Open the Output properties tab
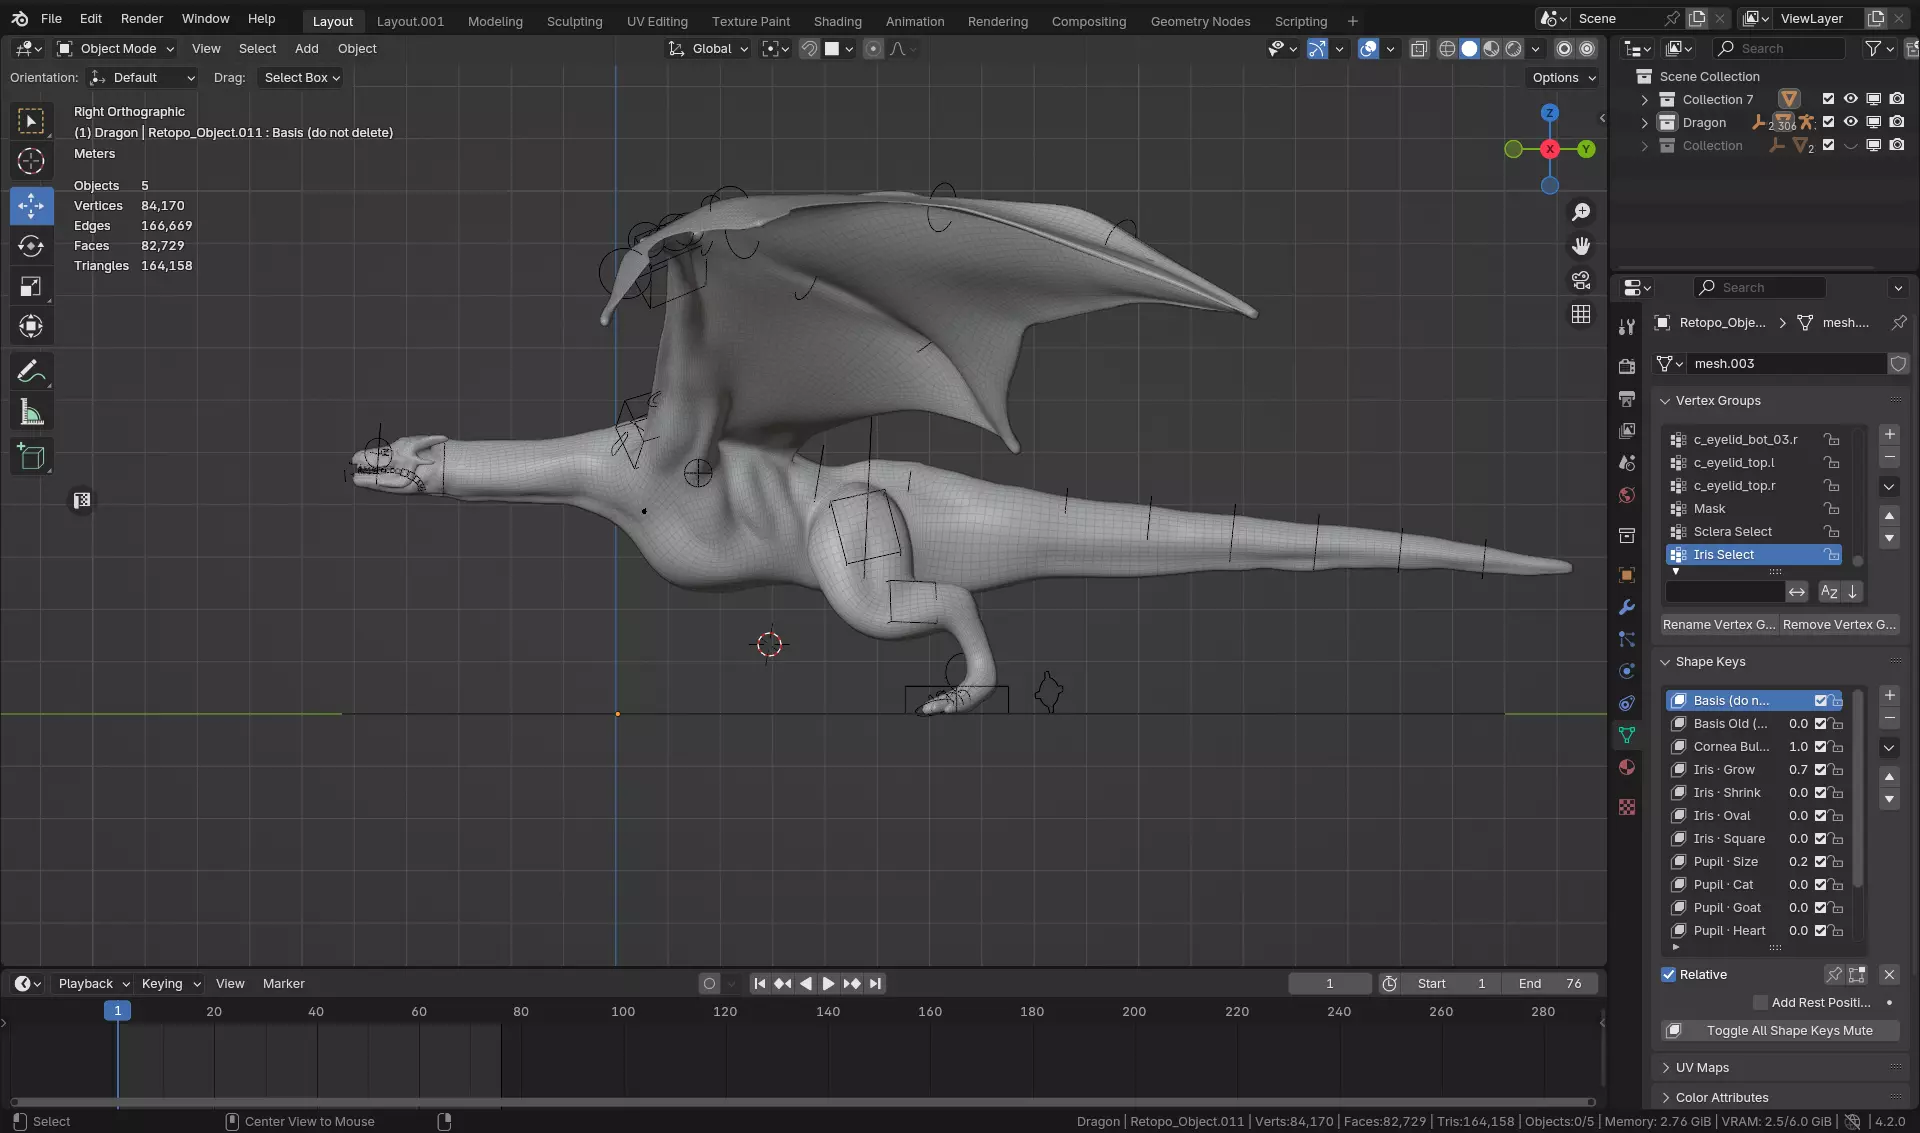The image size is (1920, 1133). [1627, 398]
